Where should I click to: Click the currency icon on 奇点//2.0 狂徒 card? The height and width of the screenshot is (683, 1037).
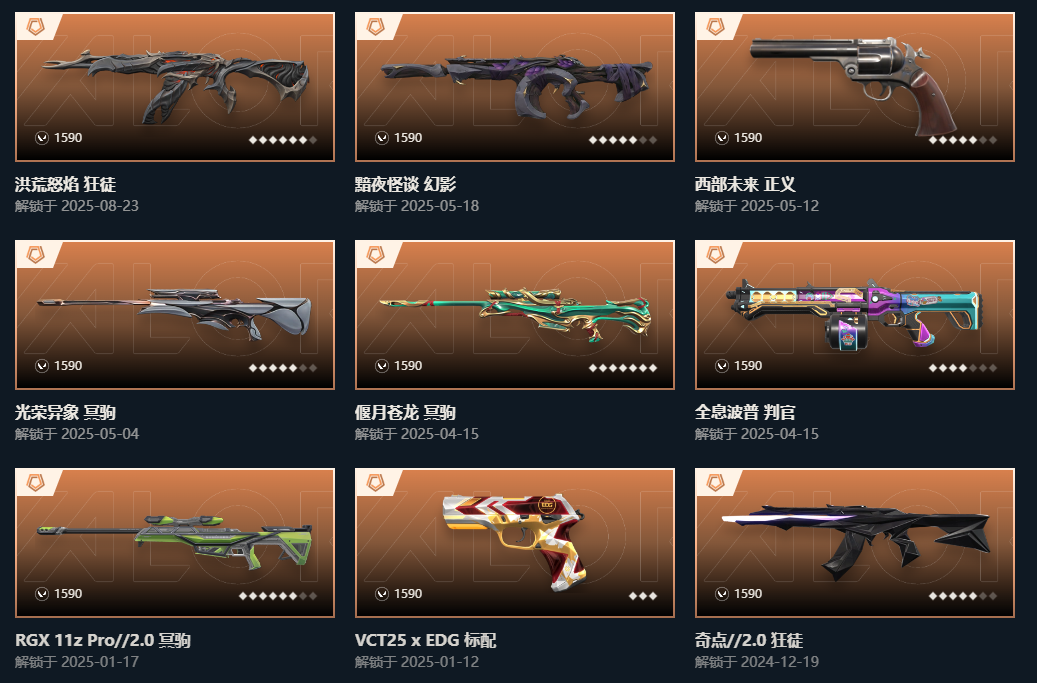[722, 594]
